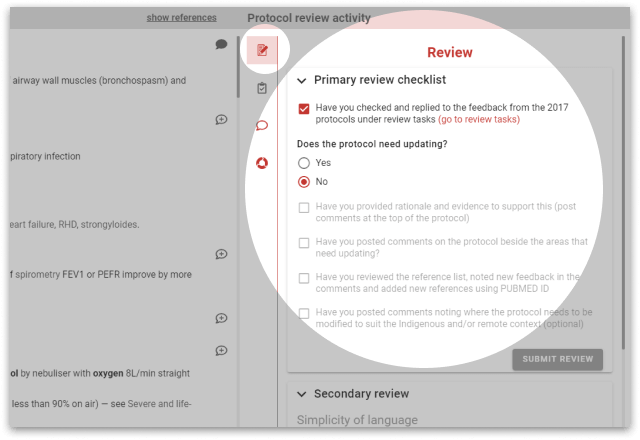Add comment above the nebuliser oxygen line
This screenshot has width=640, height=440.
221,351
